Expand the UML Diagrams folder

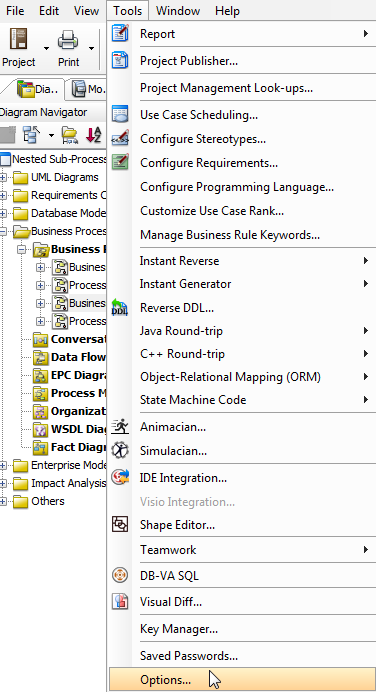pos(3,177)
